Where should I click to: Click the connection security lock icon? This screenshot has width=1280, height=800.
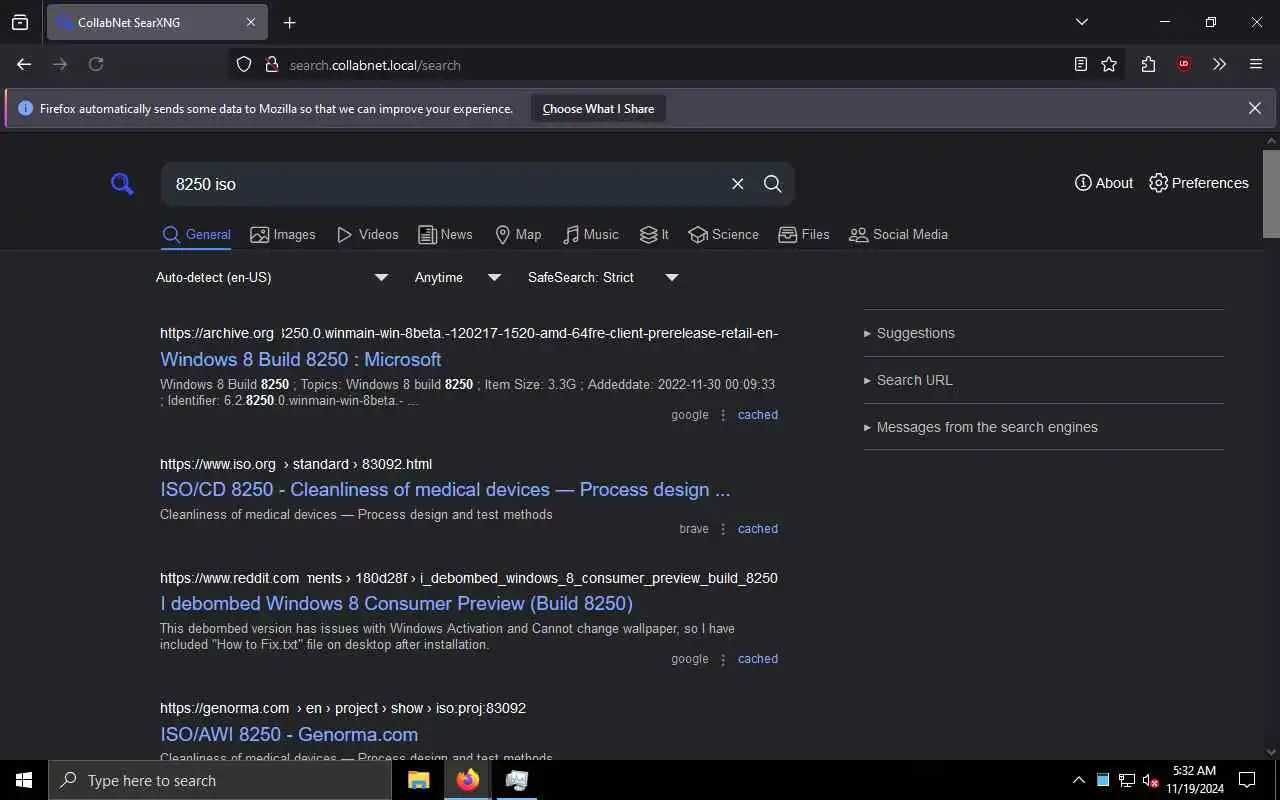coord(271,64)
